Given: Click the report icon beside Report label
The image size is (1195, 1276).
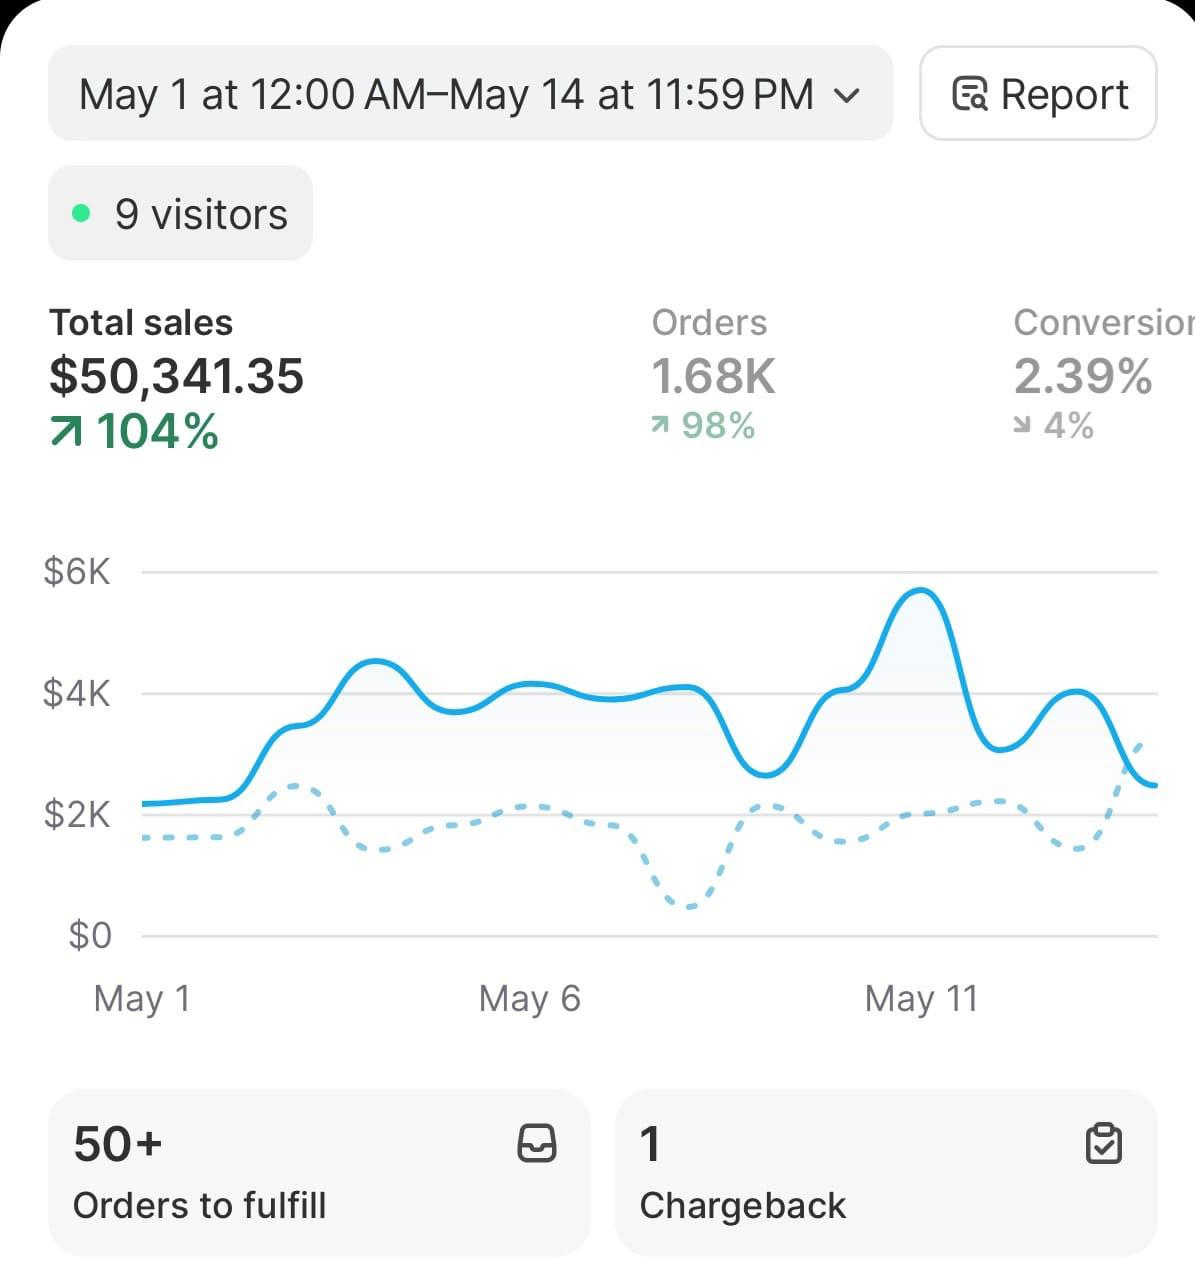Looking at the screenshot, I should [x=970, y=94].
